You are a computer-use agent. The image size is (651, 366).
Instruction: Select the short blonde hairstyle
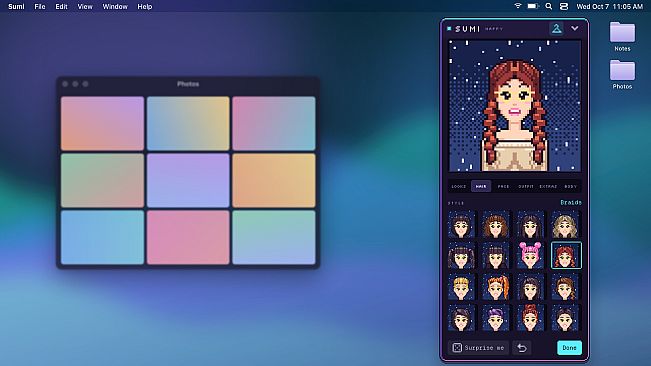pyautogui.click(x=461, y=287)
